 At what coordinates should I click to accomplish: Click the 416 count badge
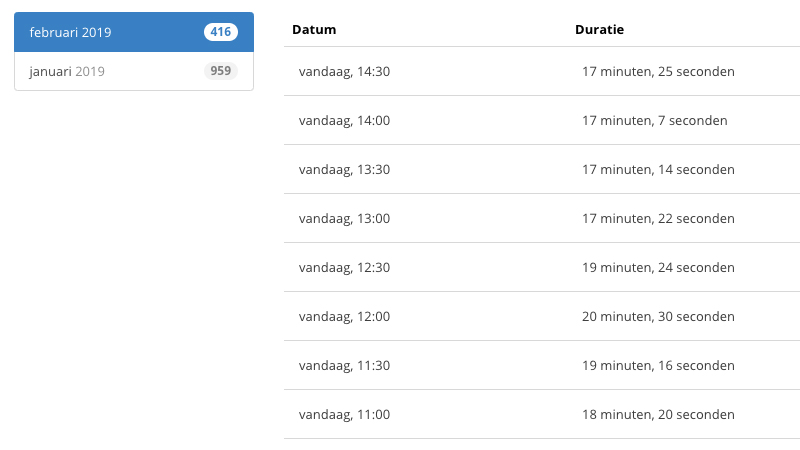pyautogui.click(x=221, y=32)
